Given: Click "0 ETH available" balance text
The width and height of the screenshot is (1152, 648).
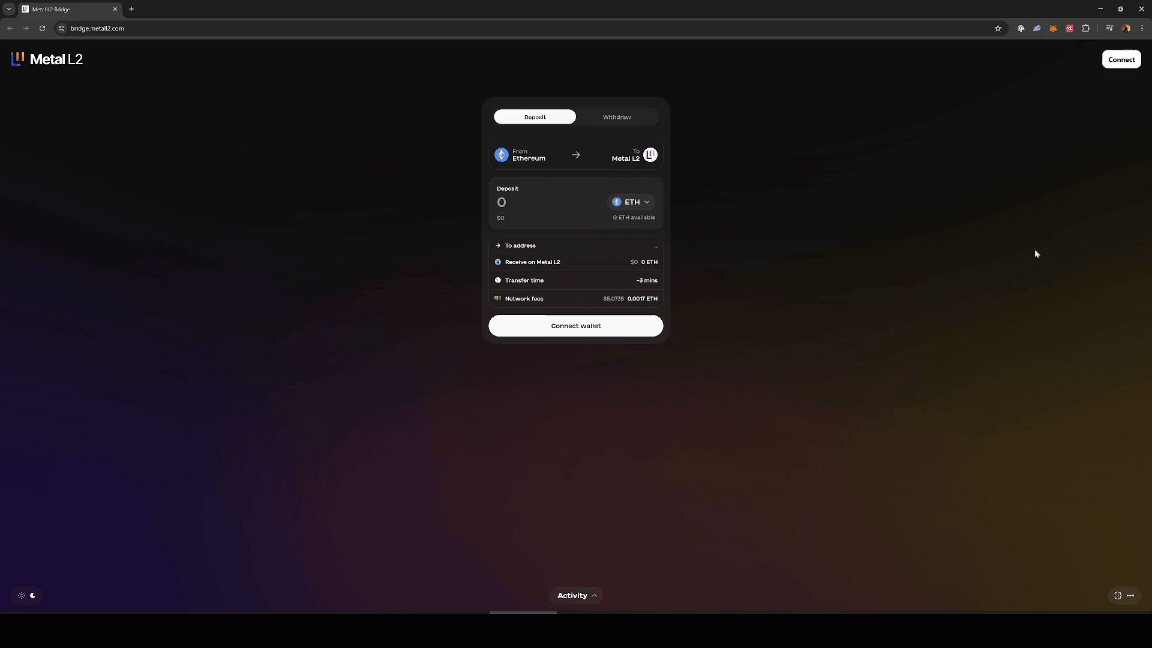Looking at the screenshot, I should [x=633, y=217].
